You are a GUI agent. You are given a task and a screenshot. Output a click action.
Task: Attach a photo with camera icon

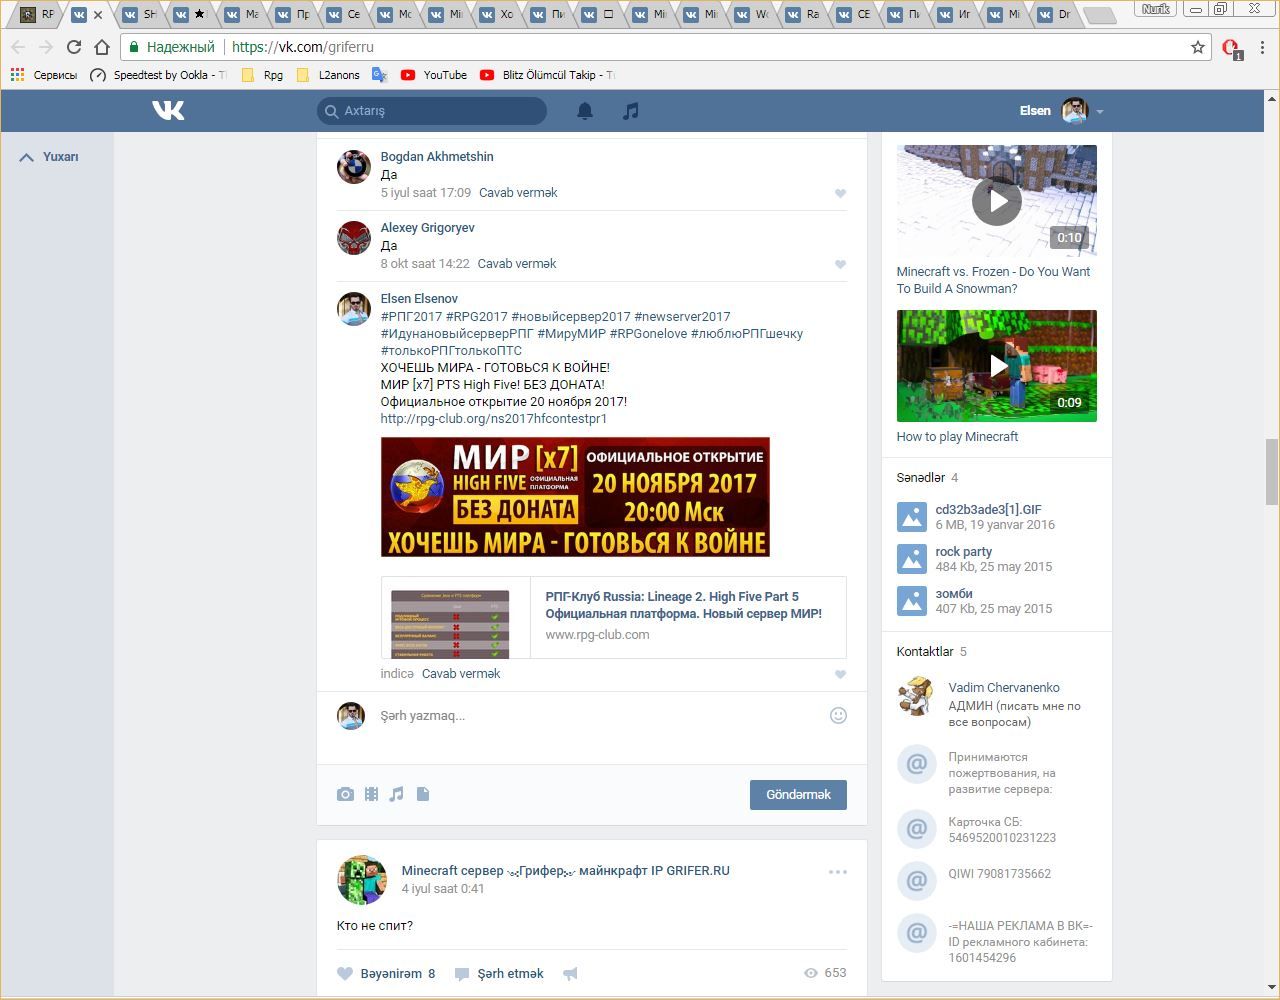pos(345,794)
